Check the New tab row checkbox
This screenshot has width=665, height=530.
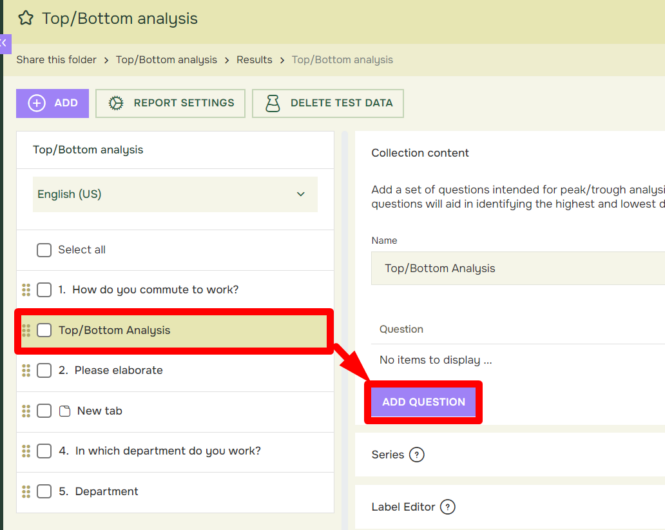point(44,411)
